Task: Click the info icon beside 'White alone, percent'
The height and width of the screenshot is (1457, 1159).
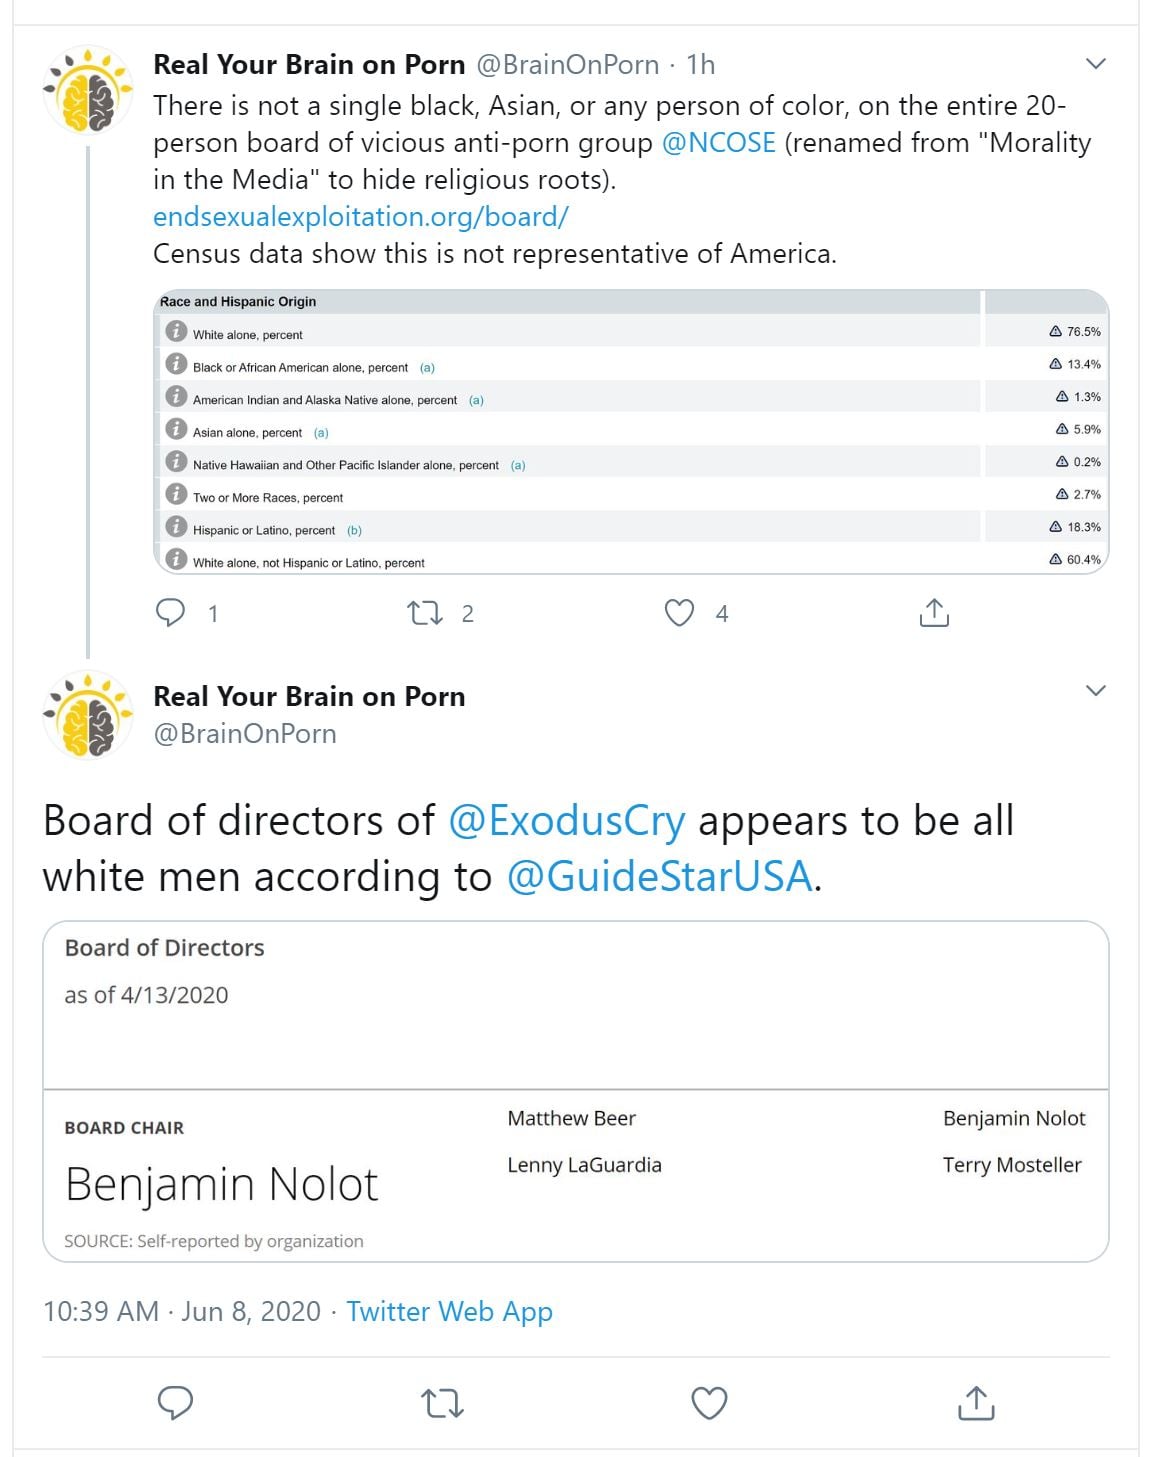Action: [x=176, y=331]
